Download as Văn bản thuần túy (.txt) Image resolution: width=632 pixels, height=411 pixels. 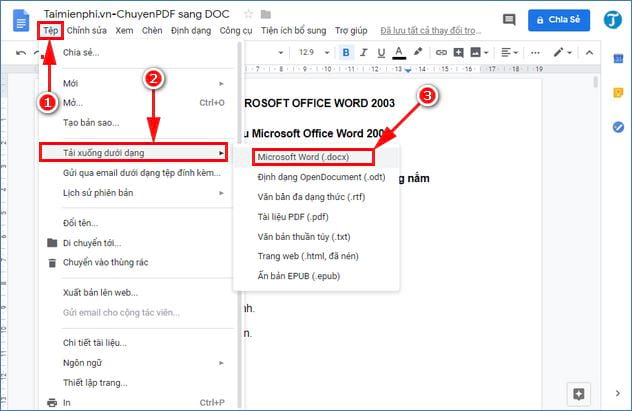(317, 237)
